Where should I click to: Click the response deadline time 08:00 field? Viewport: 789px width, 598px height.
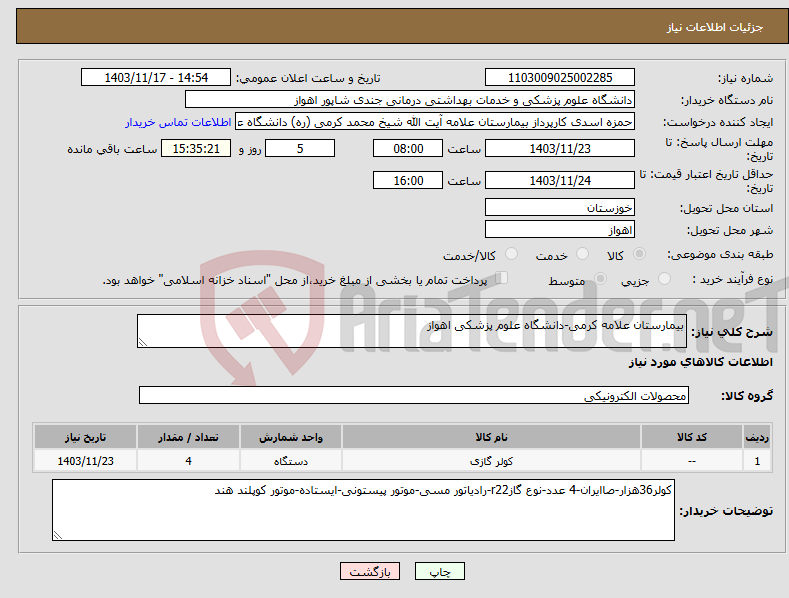[x=408, y=148]
